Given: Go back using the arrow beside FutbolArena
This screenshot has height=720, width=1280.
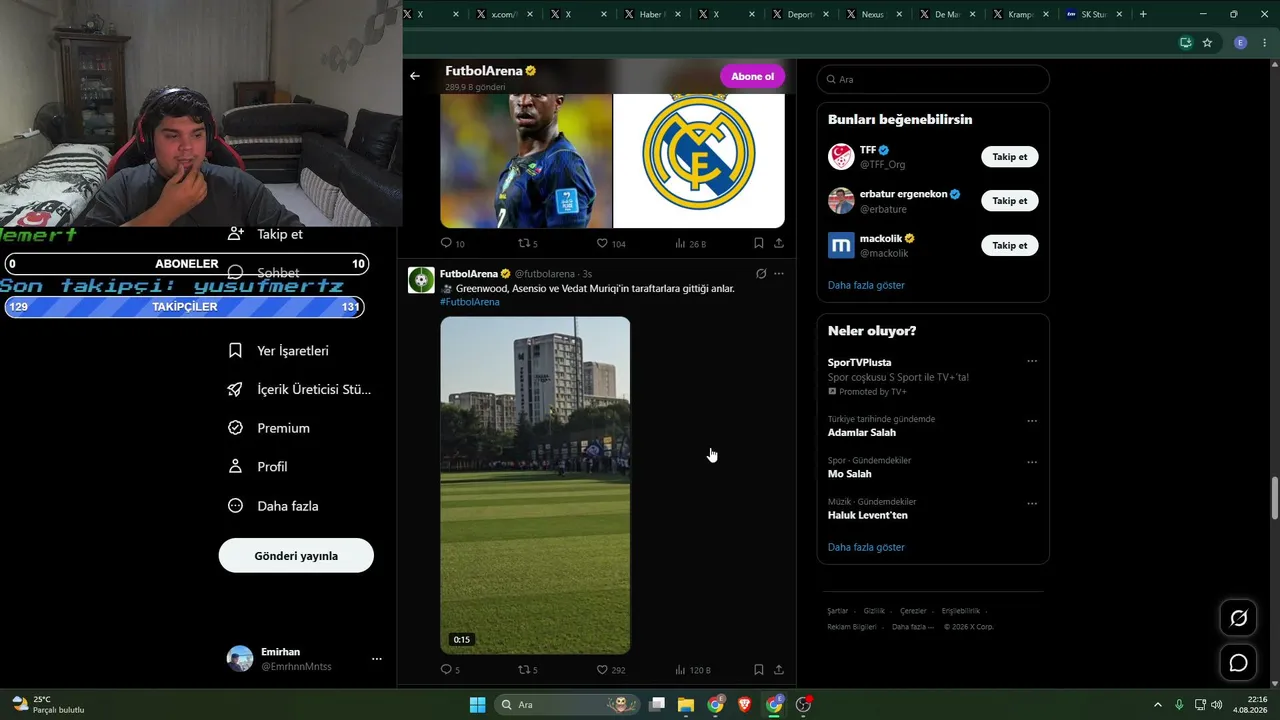Looking at the screenshot, I should [415, 76].
